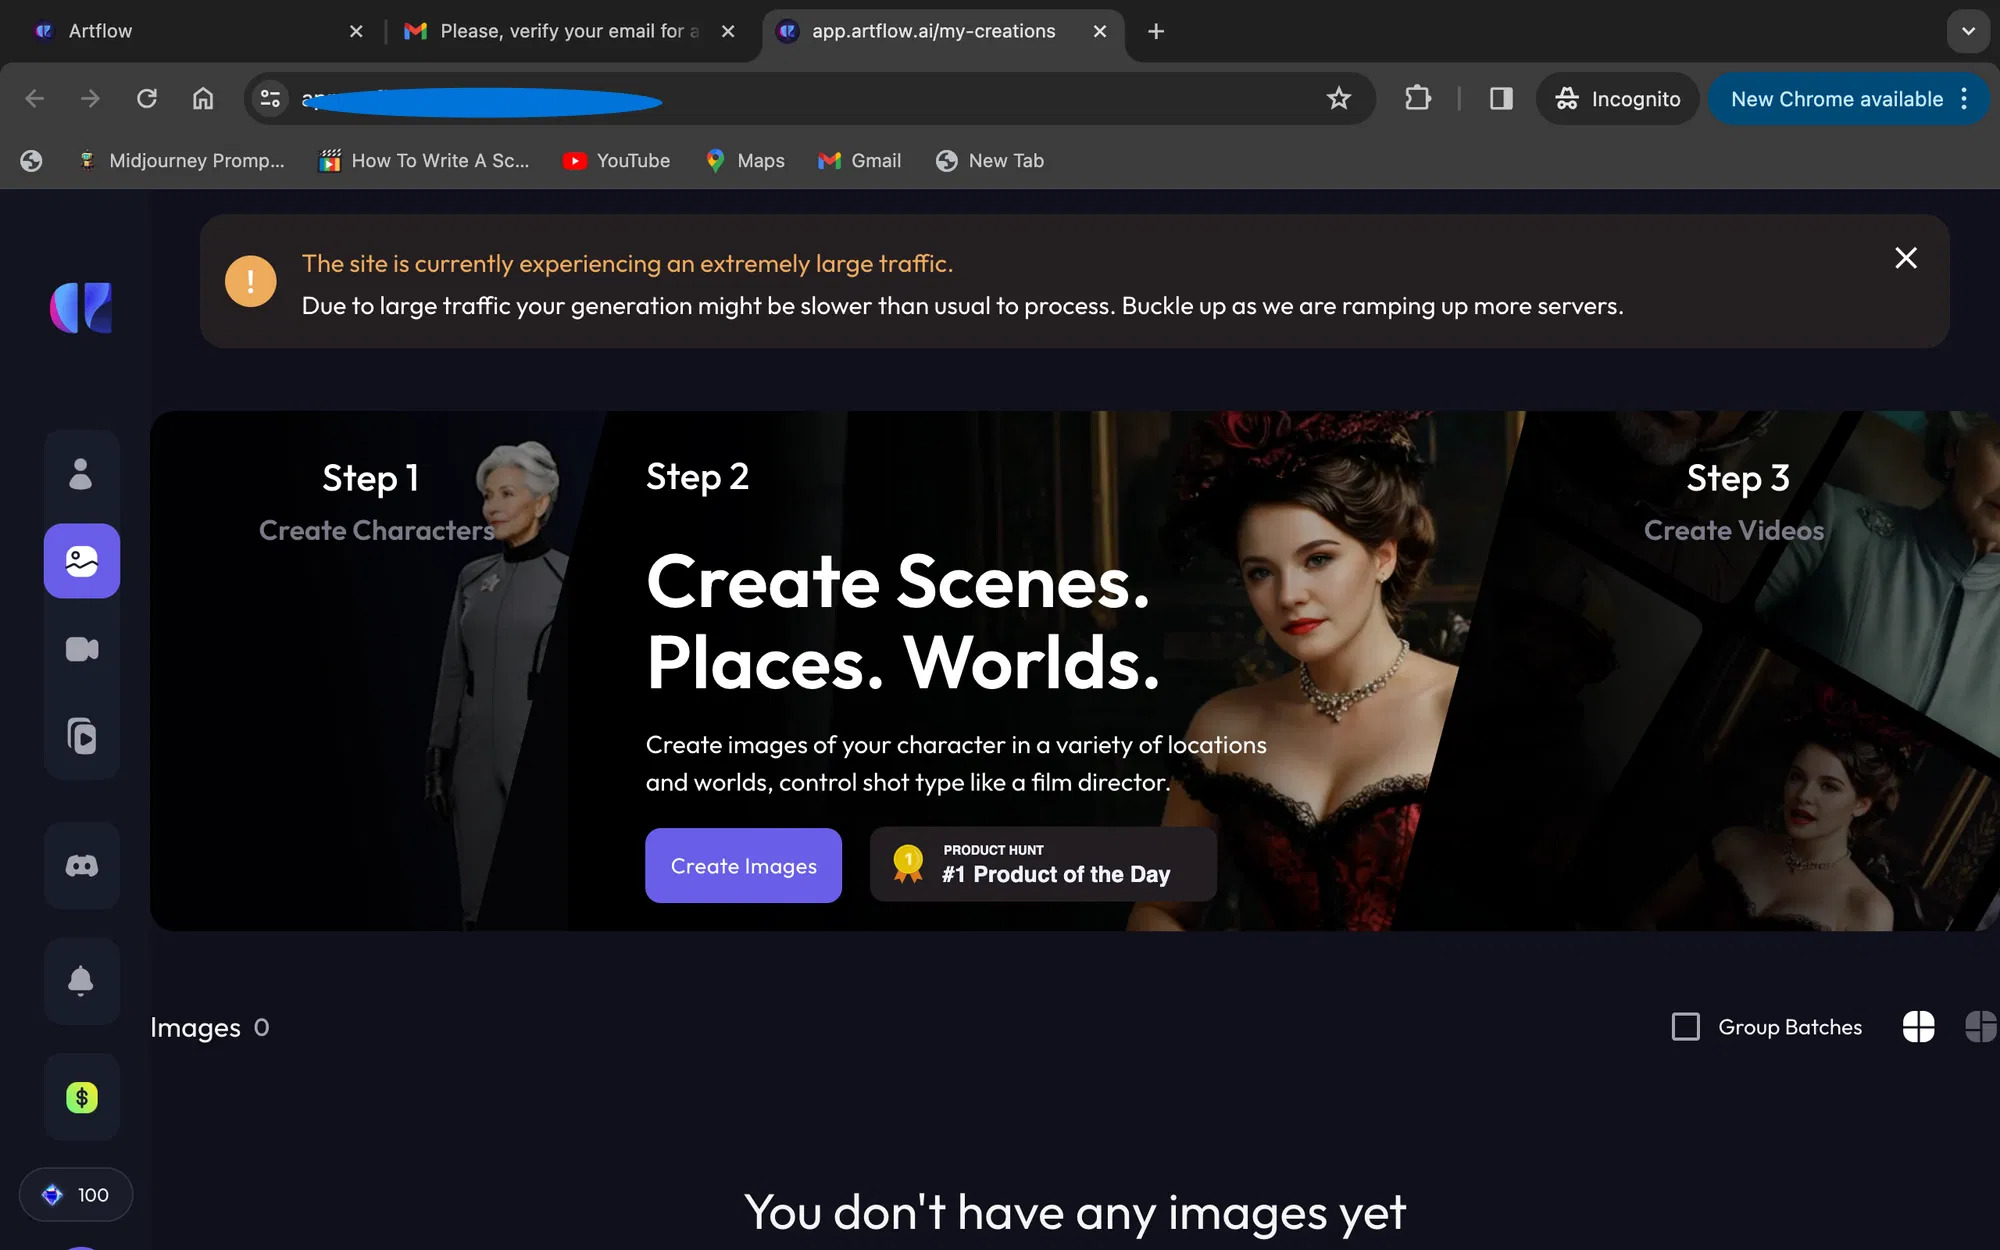The height and width of the screenshot is (1250, 2000).
Task: Switch to the first Artflow tab
Action: click(190, 31)
